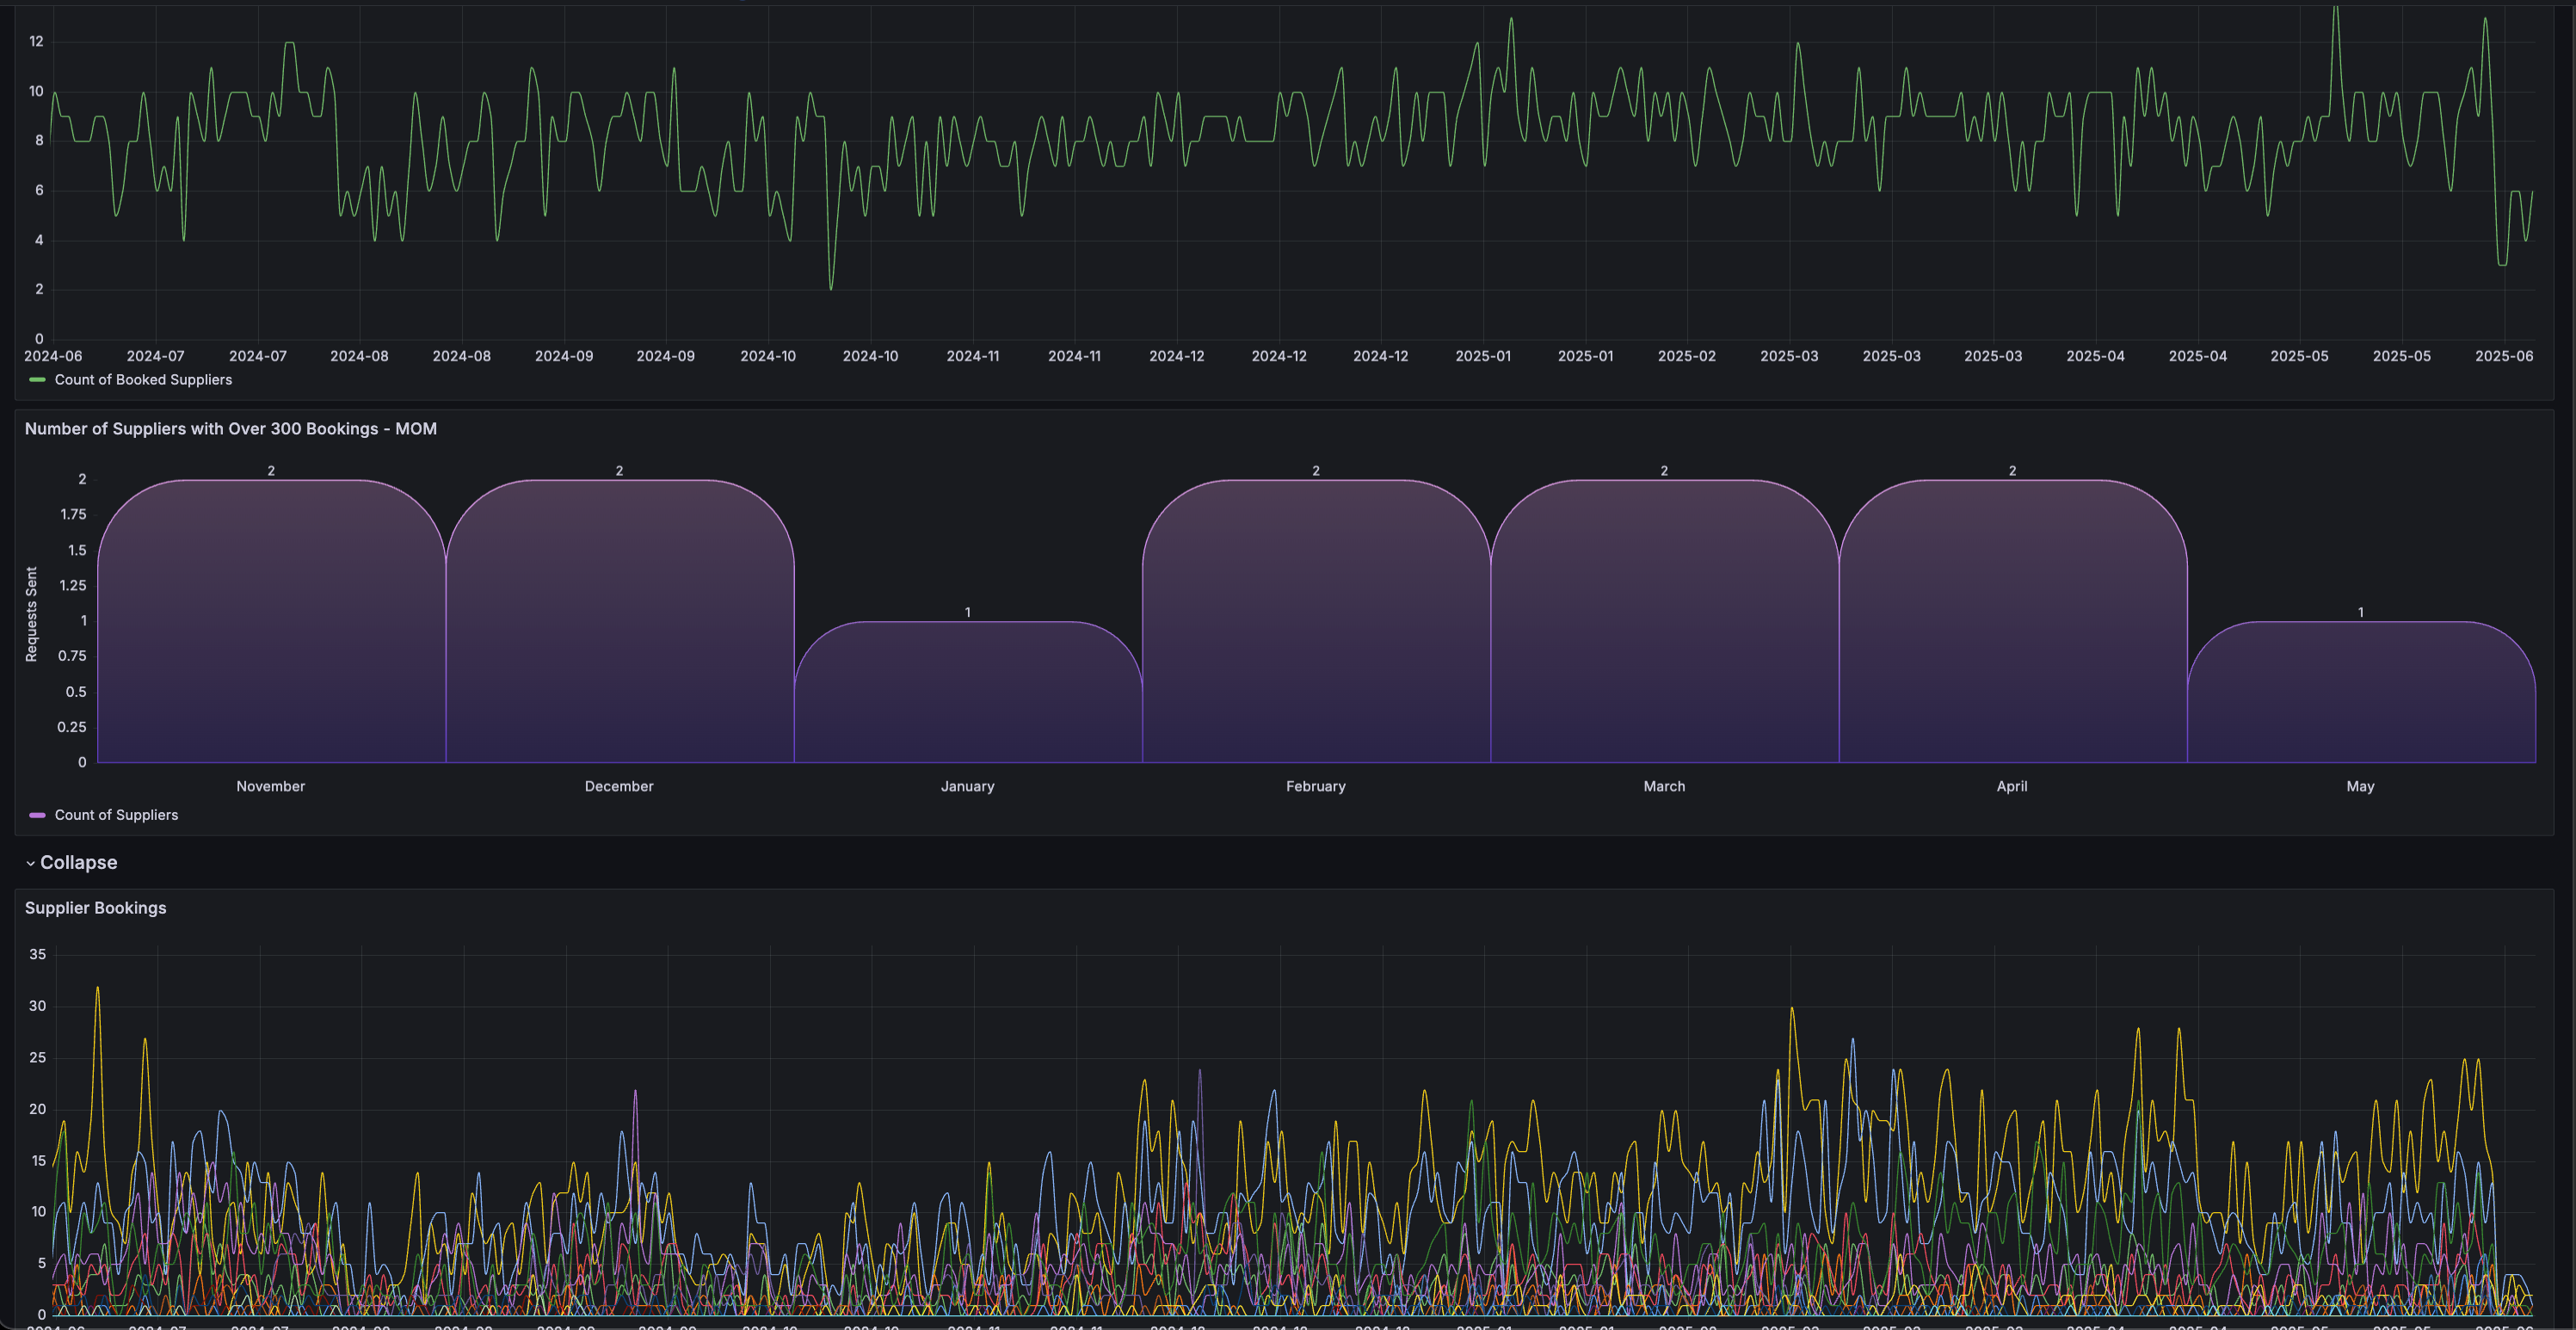This screenshot has height=1330, width=2576.
Task: Click the 2024-06 label under the Booked Suppliers chart
Action: tap(53, 356)
